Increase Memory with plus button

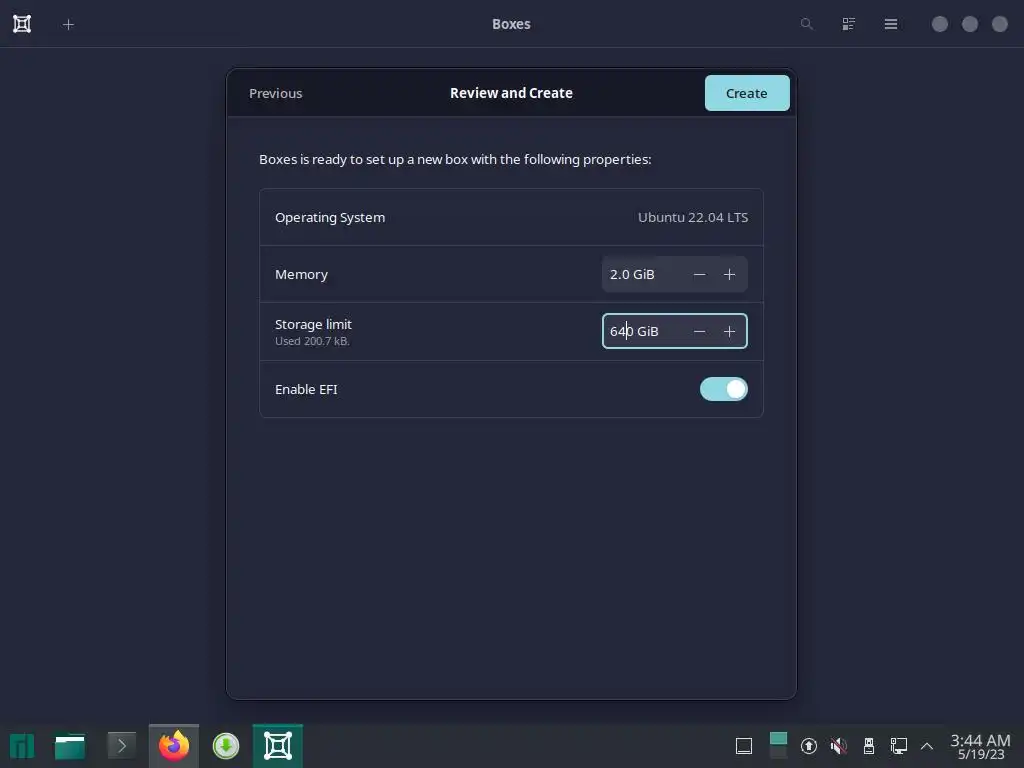(x=729, y=274)
